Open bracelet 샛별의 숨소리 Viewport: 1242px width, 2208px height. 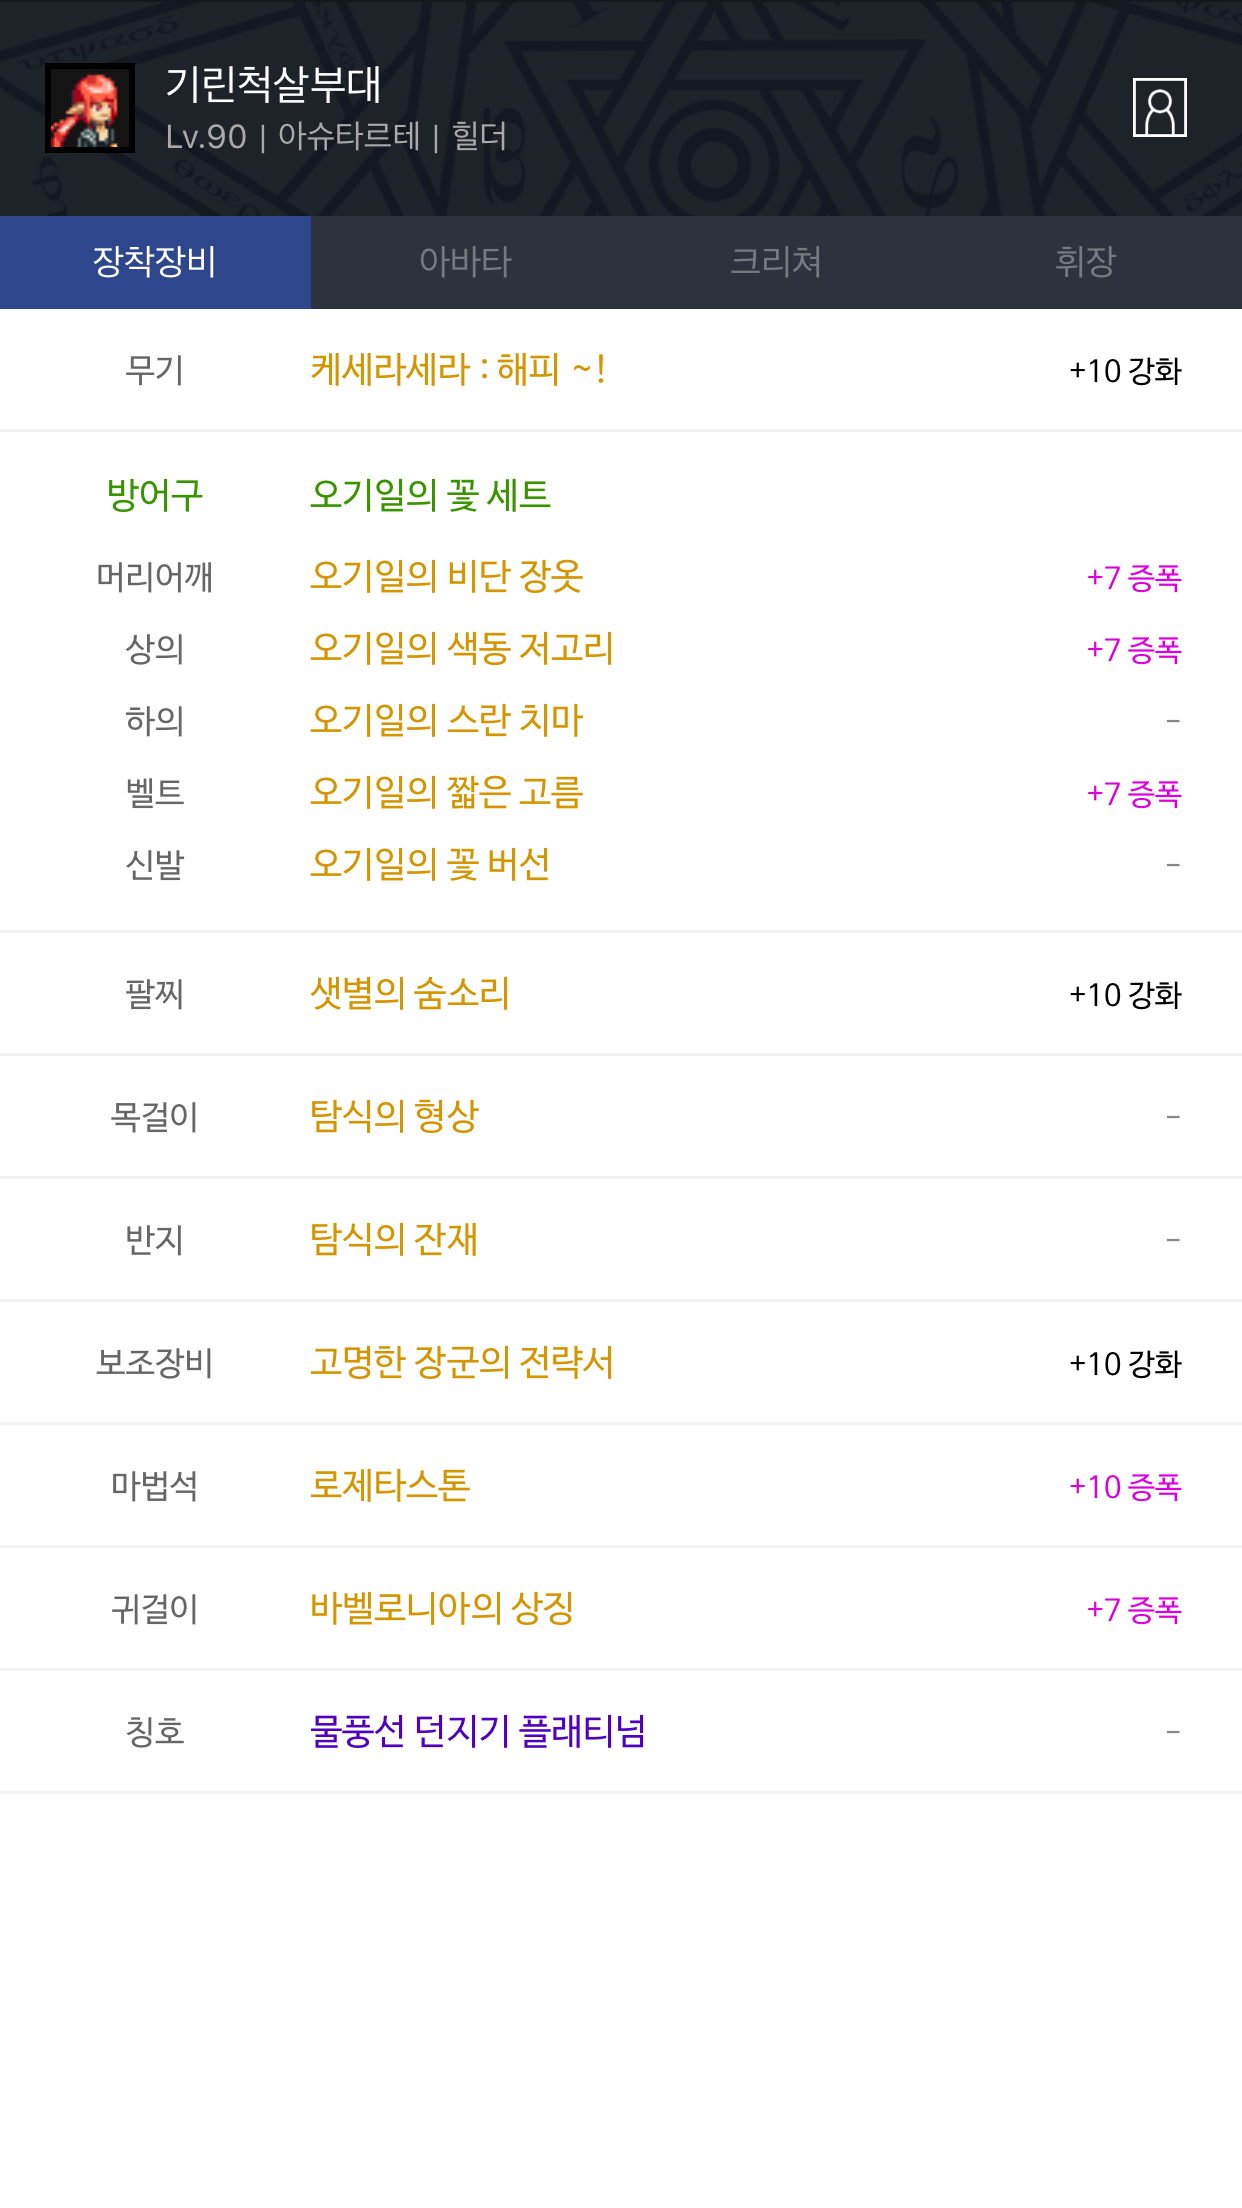pos(410,993)
